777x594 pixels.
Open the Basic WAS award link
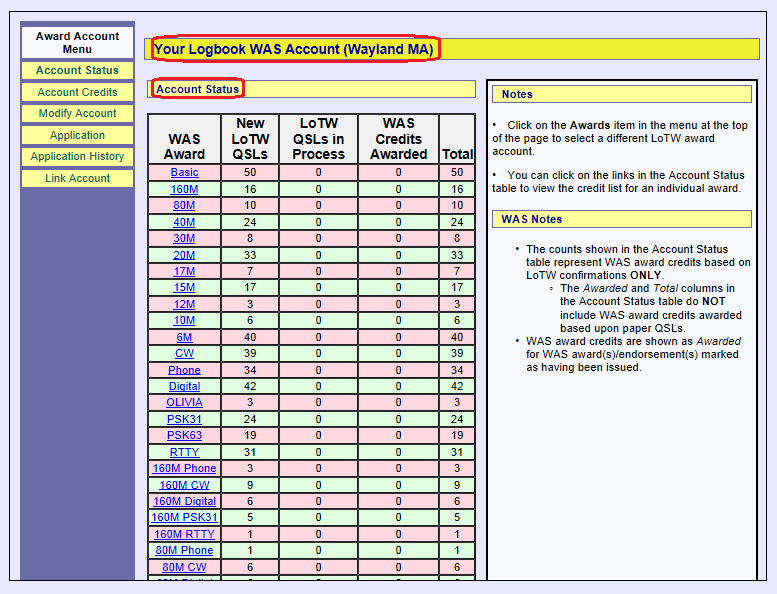pyautogui.click(x=184, y=173)
